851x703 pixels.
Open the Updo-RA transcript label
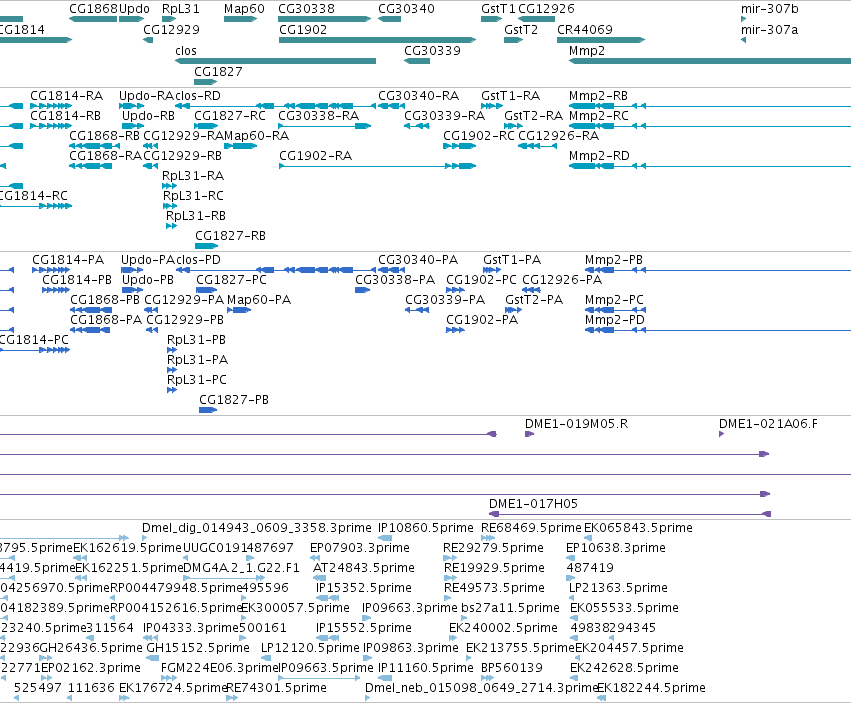(x=147, y=96)
